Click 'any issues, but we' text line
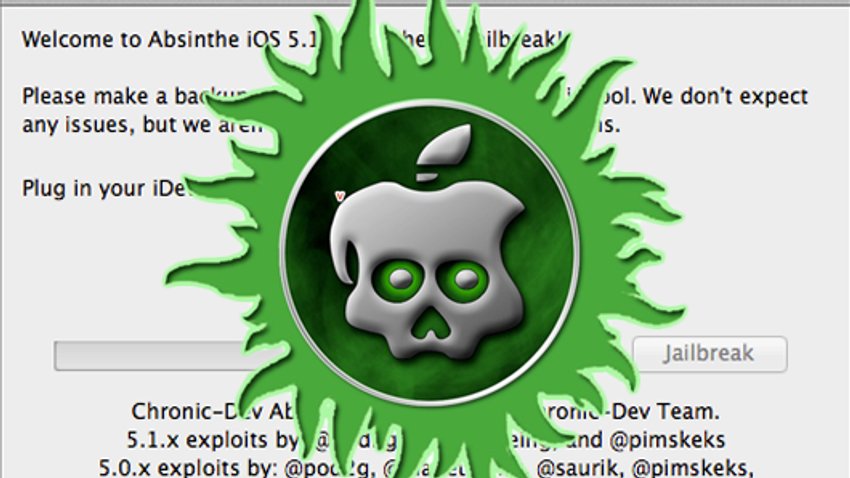Image resolution: width=850 pixels, height=478 pixels. click(x=118, y=125)
